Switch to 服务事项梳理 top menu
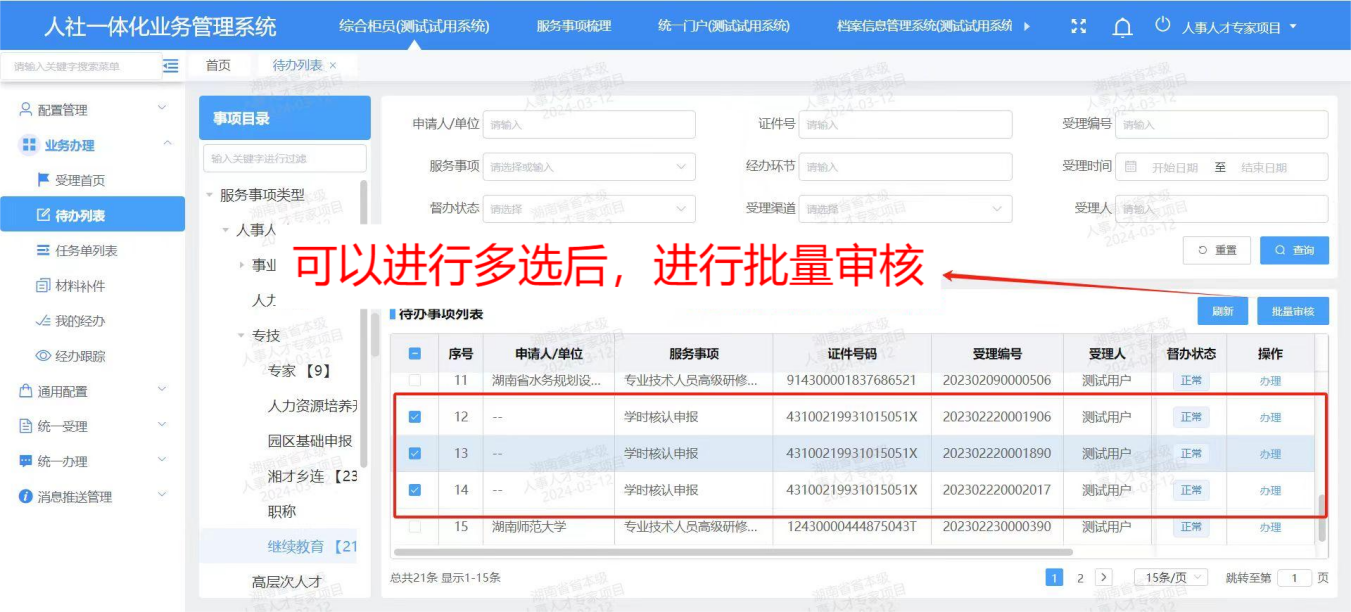This screenshot has width=1351, height=612. click(573, 26)
